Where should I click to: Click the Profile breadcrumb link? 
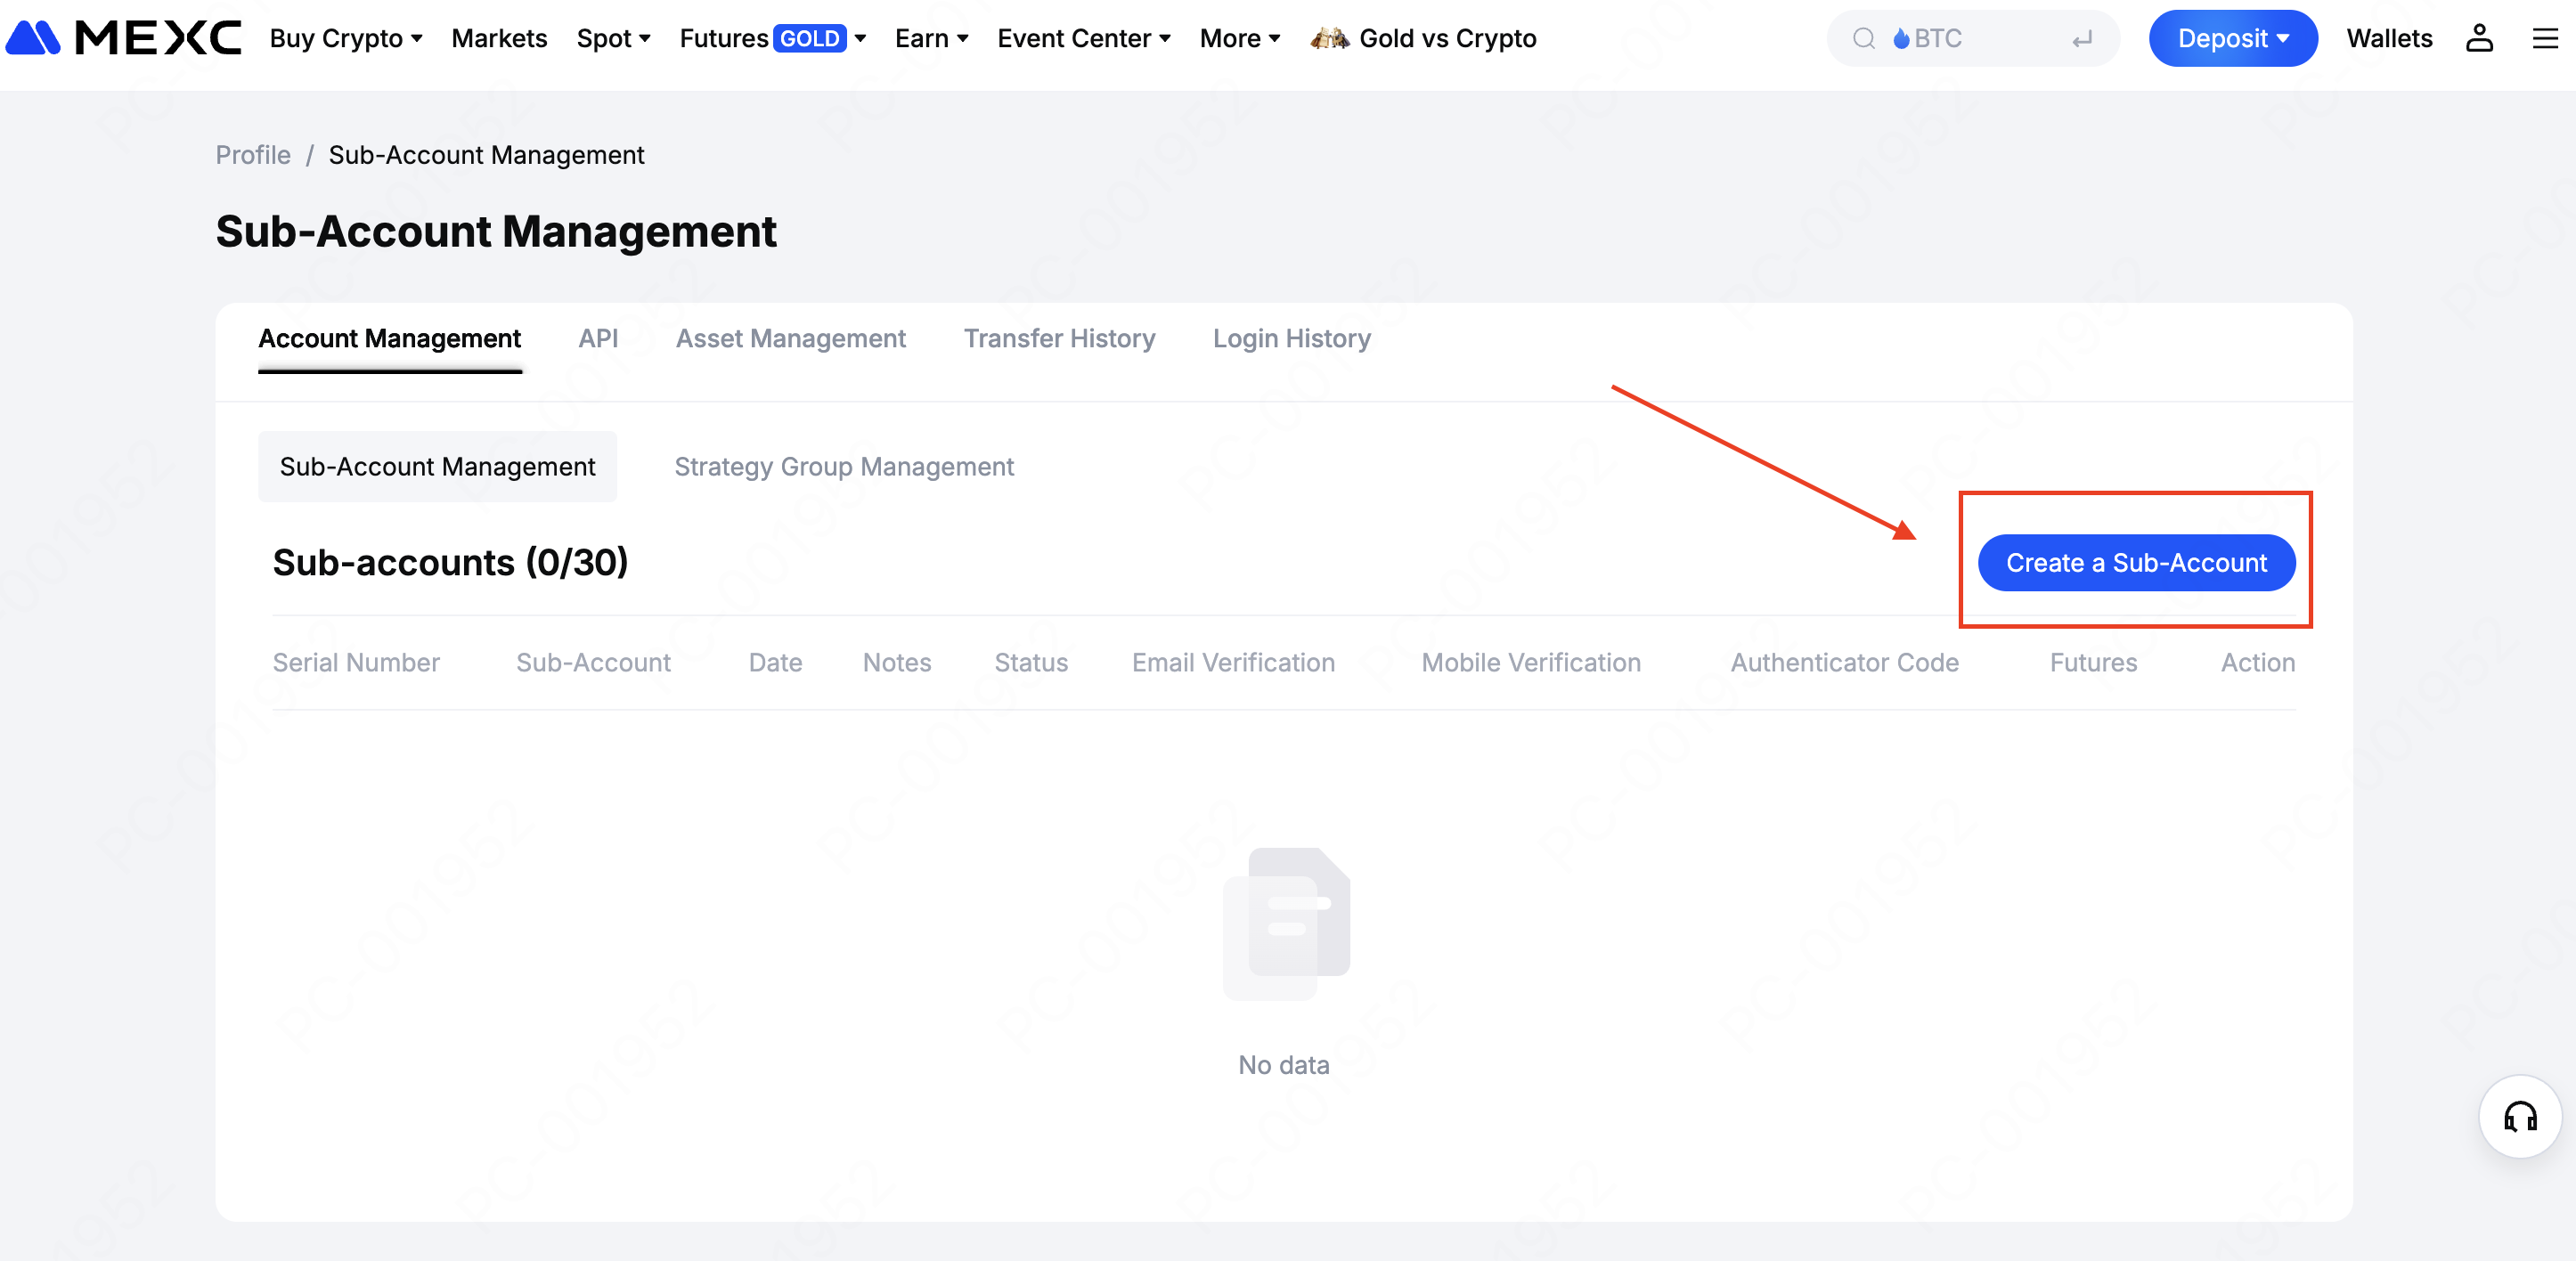point(253,154)
